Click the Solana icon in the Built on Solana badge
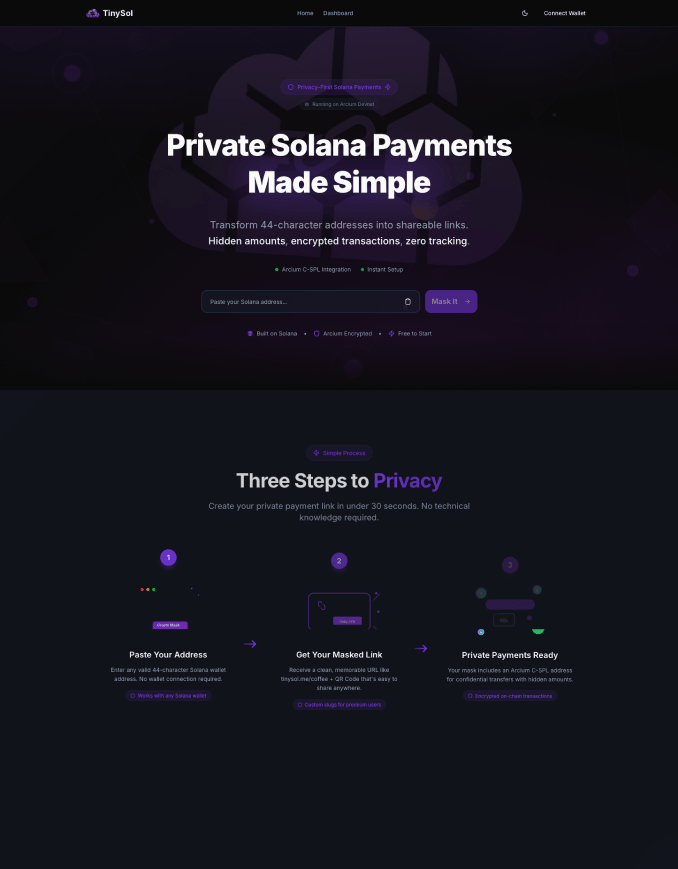Image resolution: width=678 pixels, height=869 pixels. [x=250, y=333]
